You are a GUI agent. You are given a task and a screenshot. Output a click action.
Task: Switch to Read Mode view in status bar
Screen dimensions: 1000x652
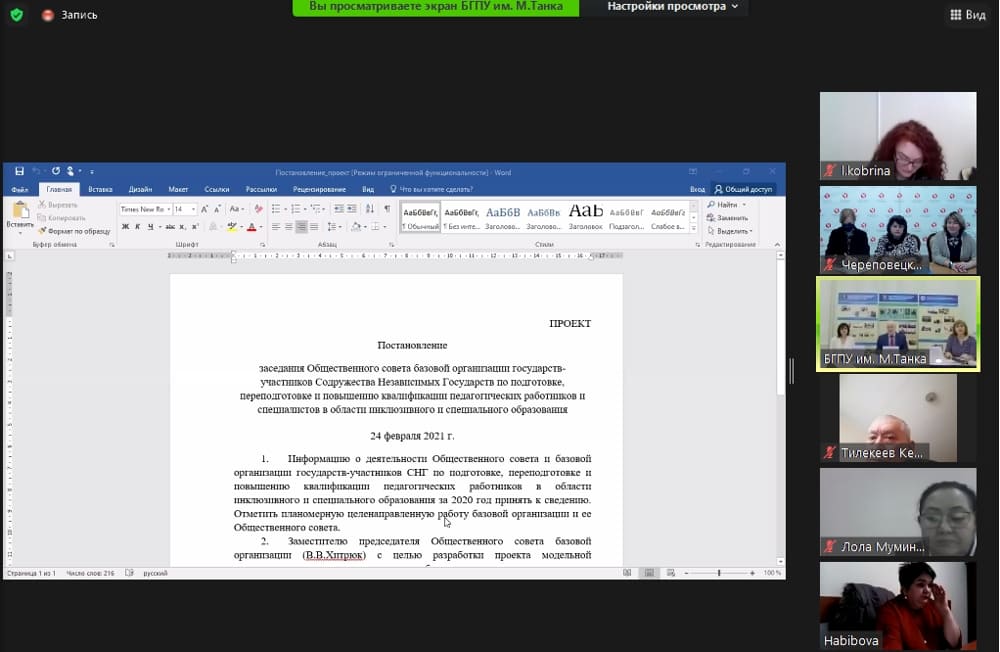[628, 573]
